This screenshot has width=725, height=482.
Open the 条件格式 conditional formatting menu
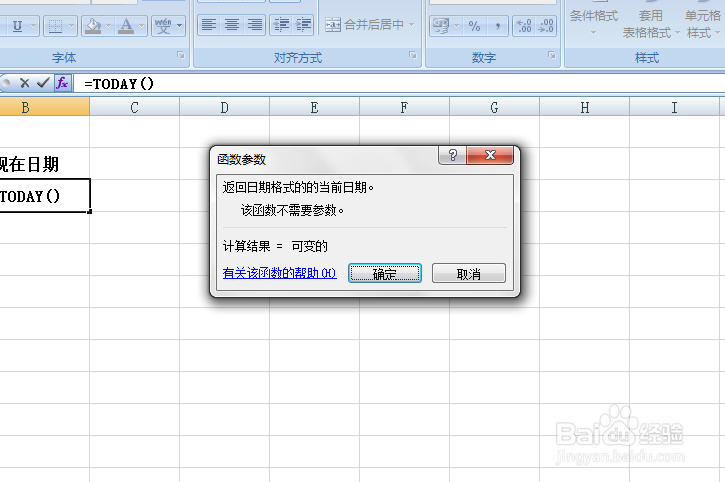click(594, 23)
